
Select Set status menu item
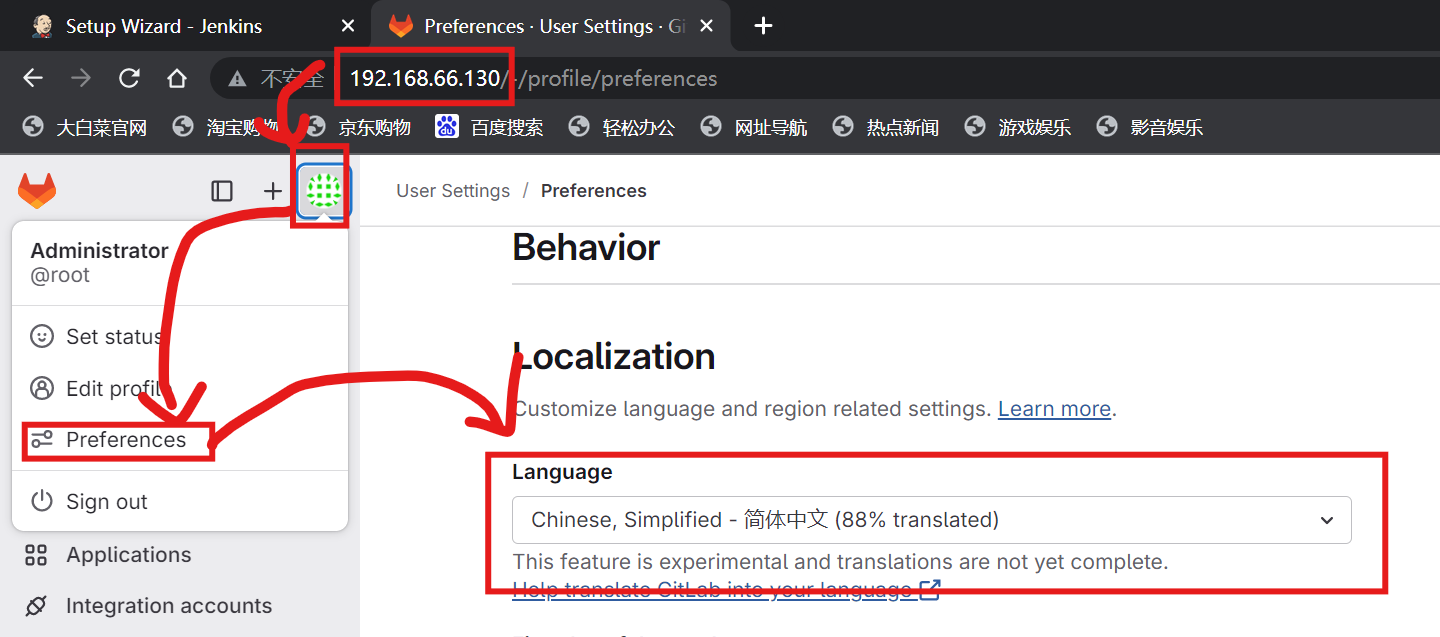[180, 336]
